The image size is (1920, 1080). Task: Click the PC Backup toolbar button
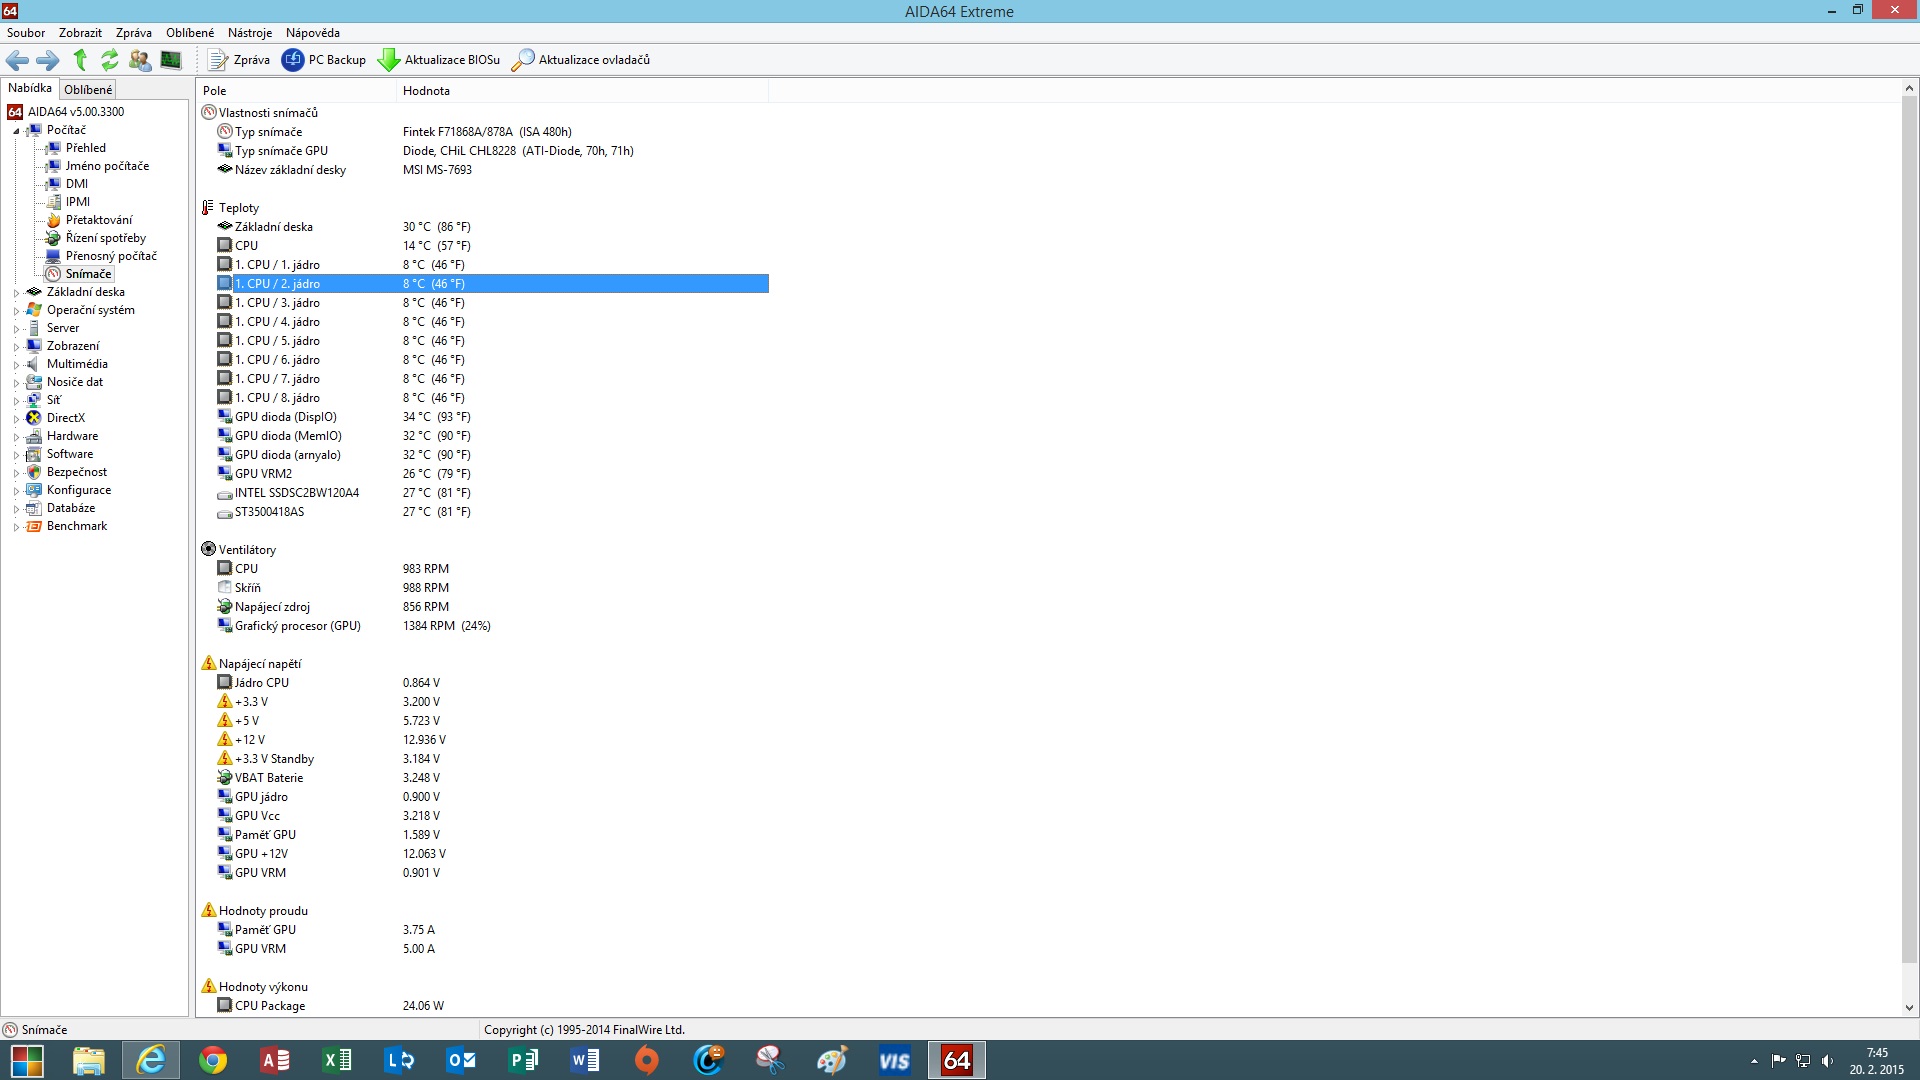click(324, 60)
